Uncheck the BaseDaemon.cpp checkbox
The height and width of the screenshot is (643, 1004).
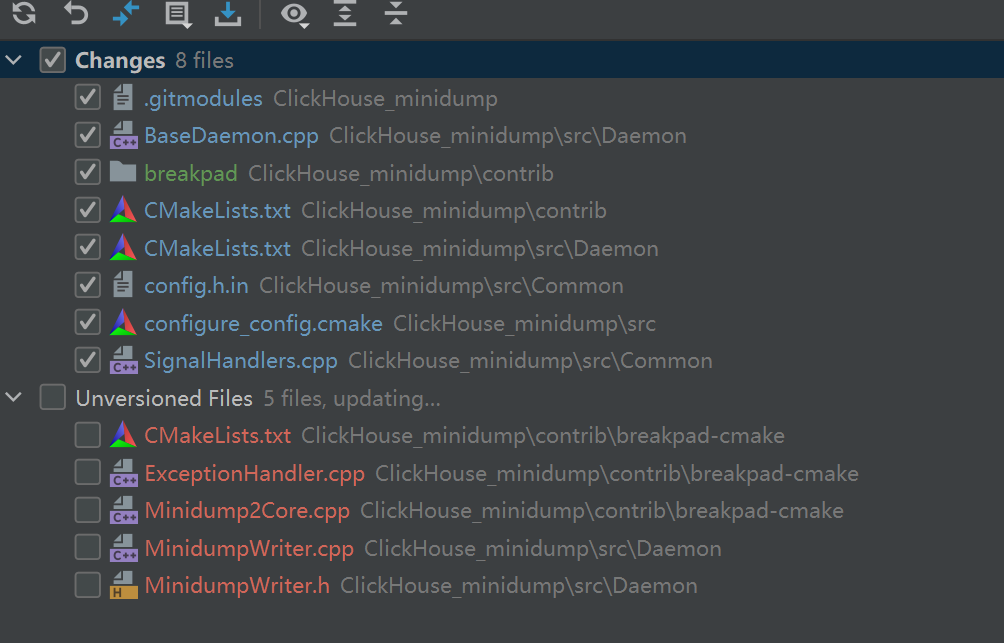click(x=88, y=135)
